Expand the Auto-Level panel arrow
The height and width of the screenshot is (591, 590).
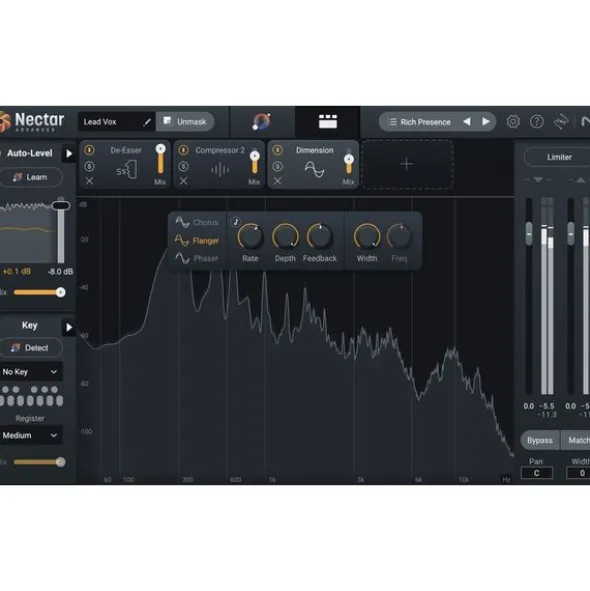[x=69, y=153]
